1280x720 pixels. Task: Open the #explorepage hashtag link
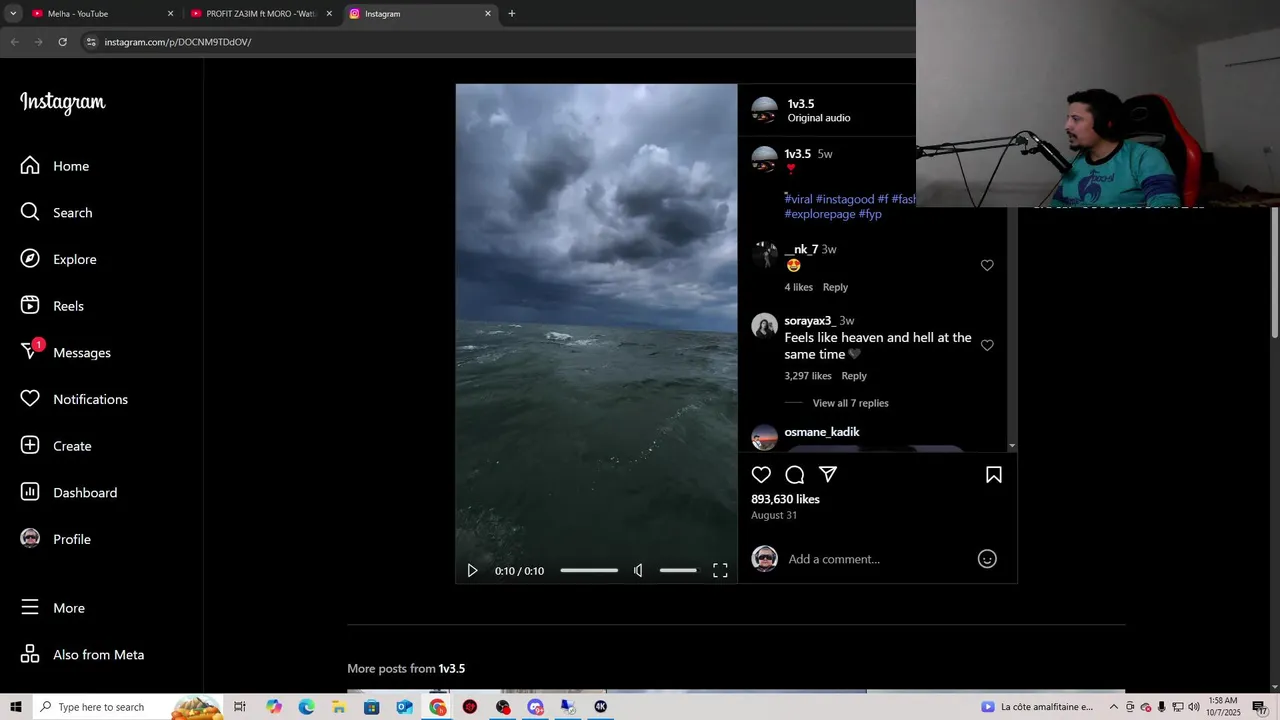coord(820,214)
